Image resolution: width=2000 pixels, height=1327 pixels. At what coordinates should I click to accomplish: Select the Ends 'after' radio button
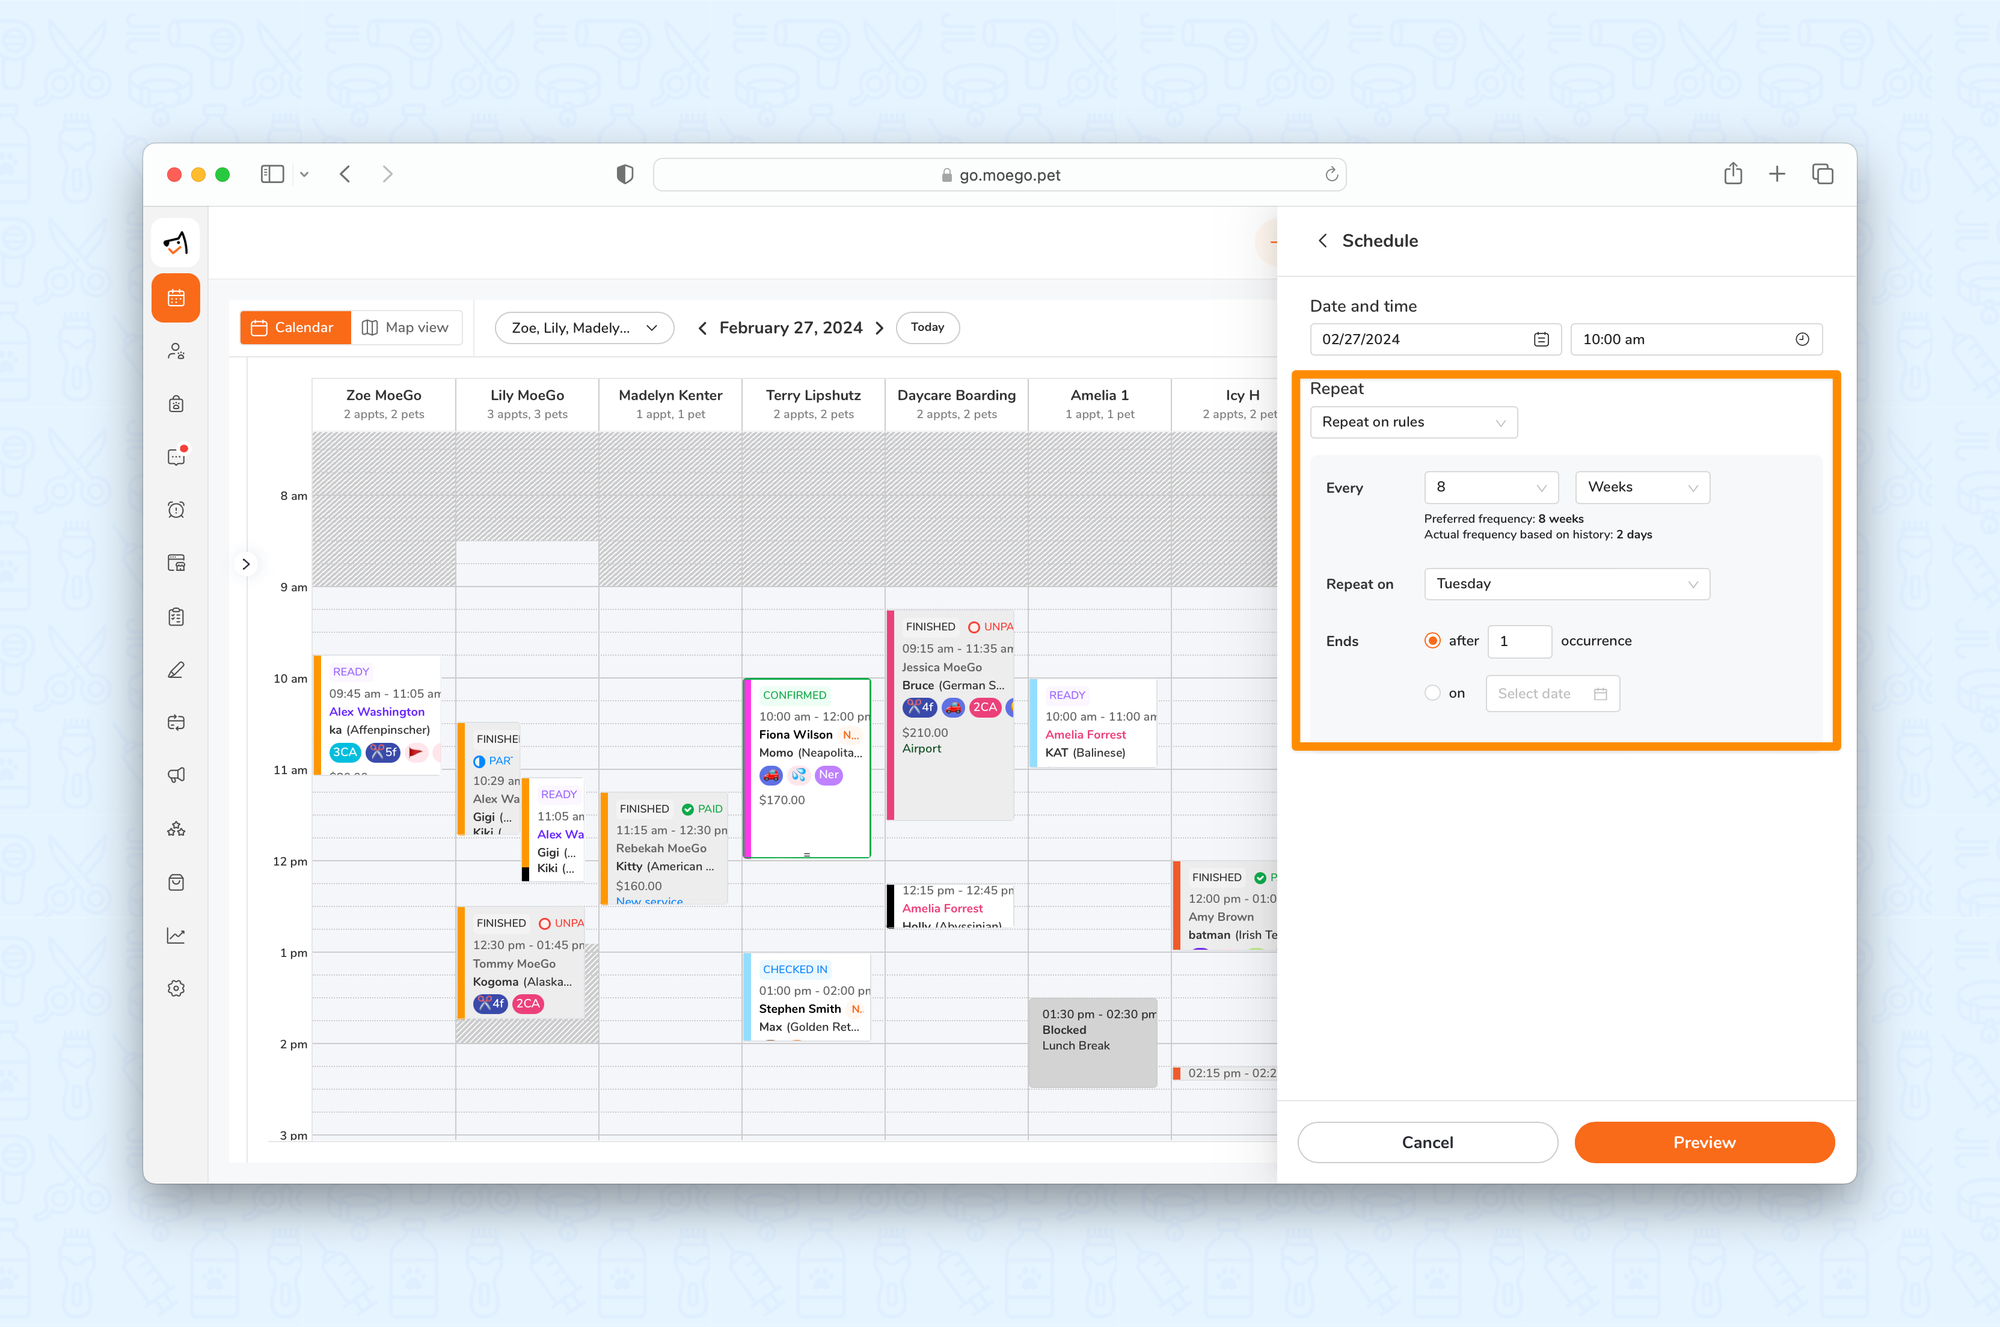point(1433,641)
